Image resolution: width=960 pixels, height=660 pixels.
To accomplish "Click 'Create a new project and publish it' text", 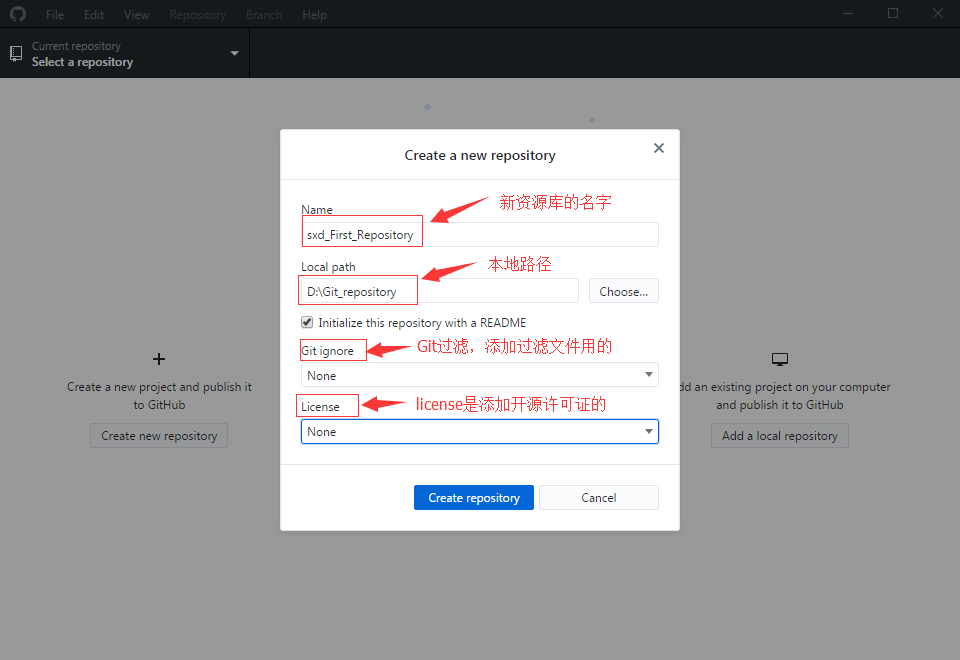I will [x=159, y=387].
